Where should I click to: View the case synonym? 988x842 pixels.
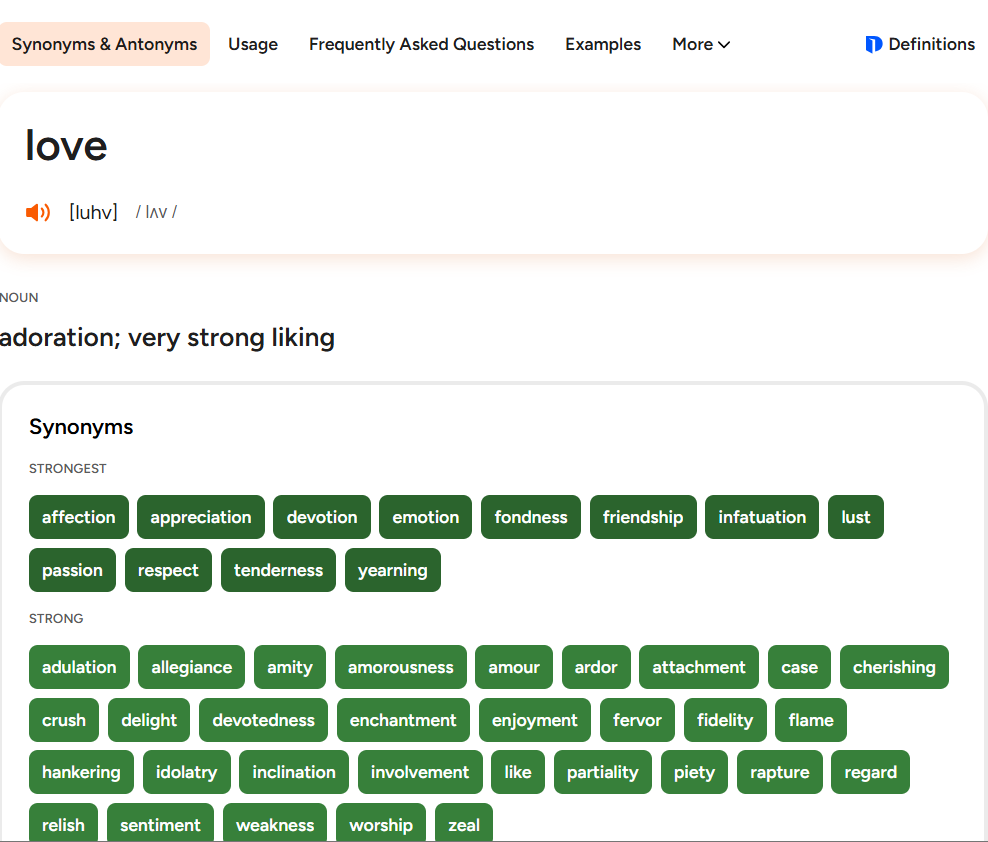(x=799, y=667)
